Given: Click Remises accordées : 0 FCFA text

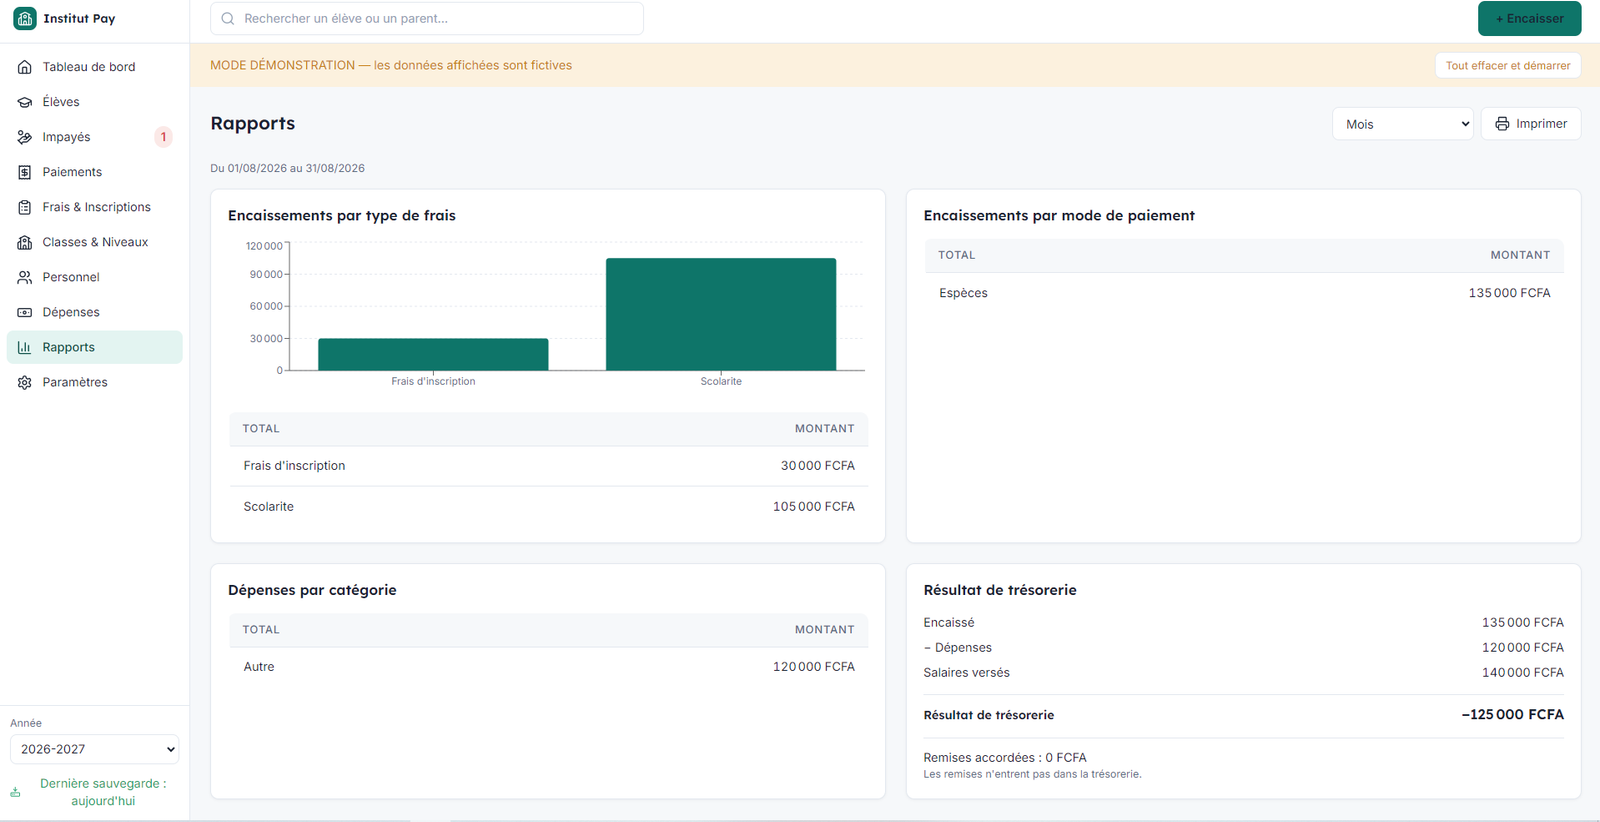Looking at the screenshot, I should point(1004,758).
